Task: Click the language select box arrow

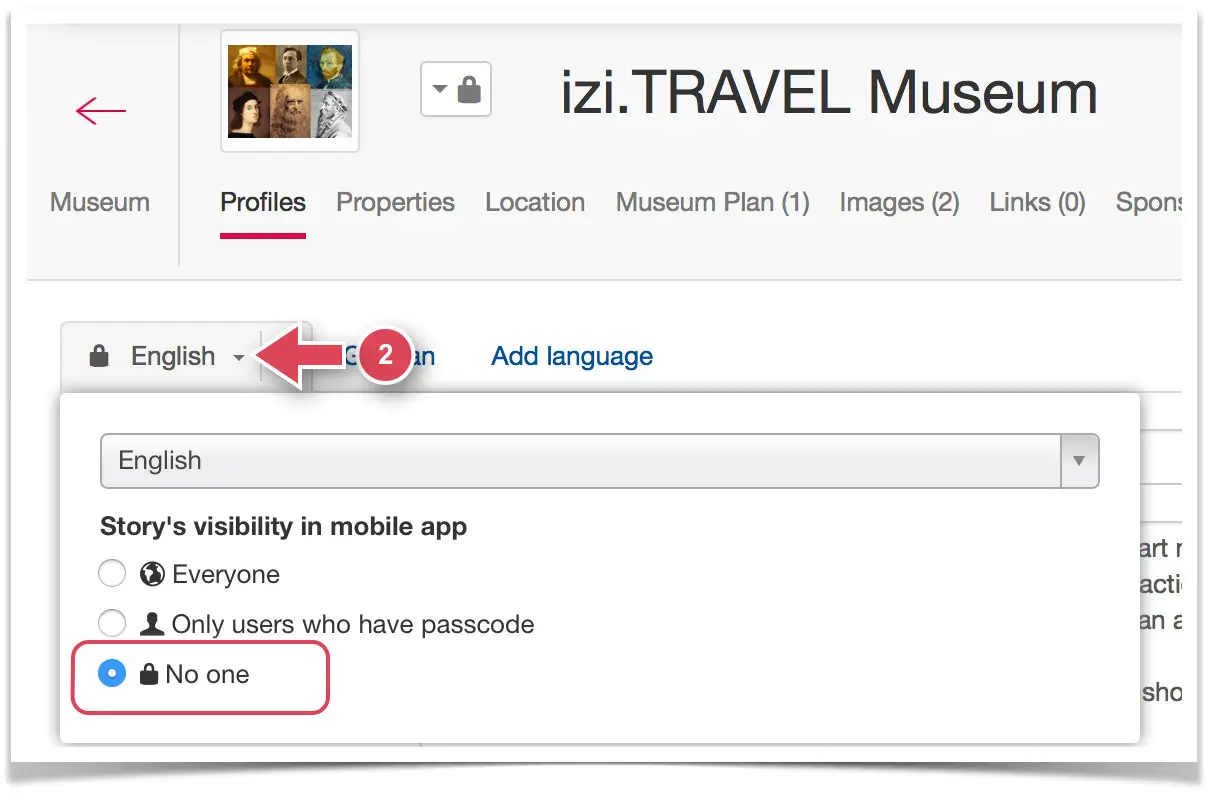Action: click(1079, 461)
